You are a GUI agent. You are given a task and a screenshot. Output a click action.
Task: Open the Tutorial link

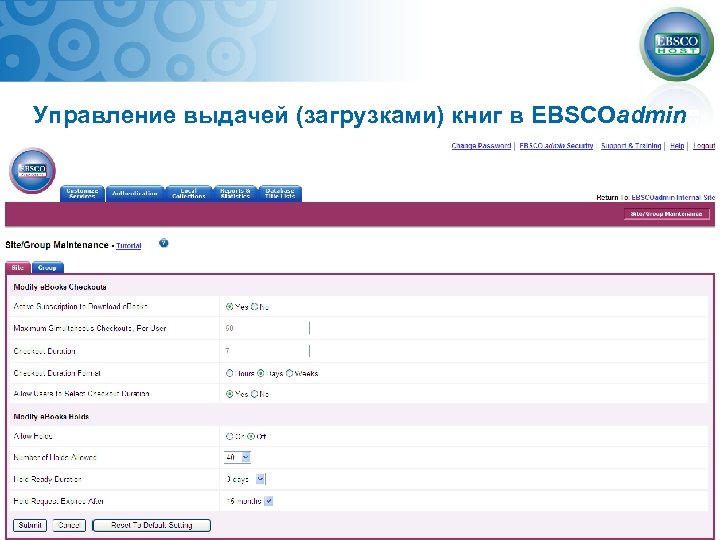(129, 246)
